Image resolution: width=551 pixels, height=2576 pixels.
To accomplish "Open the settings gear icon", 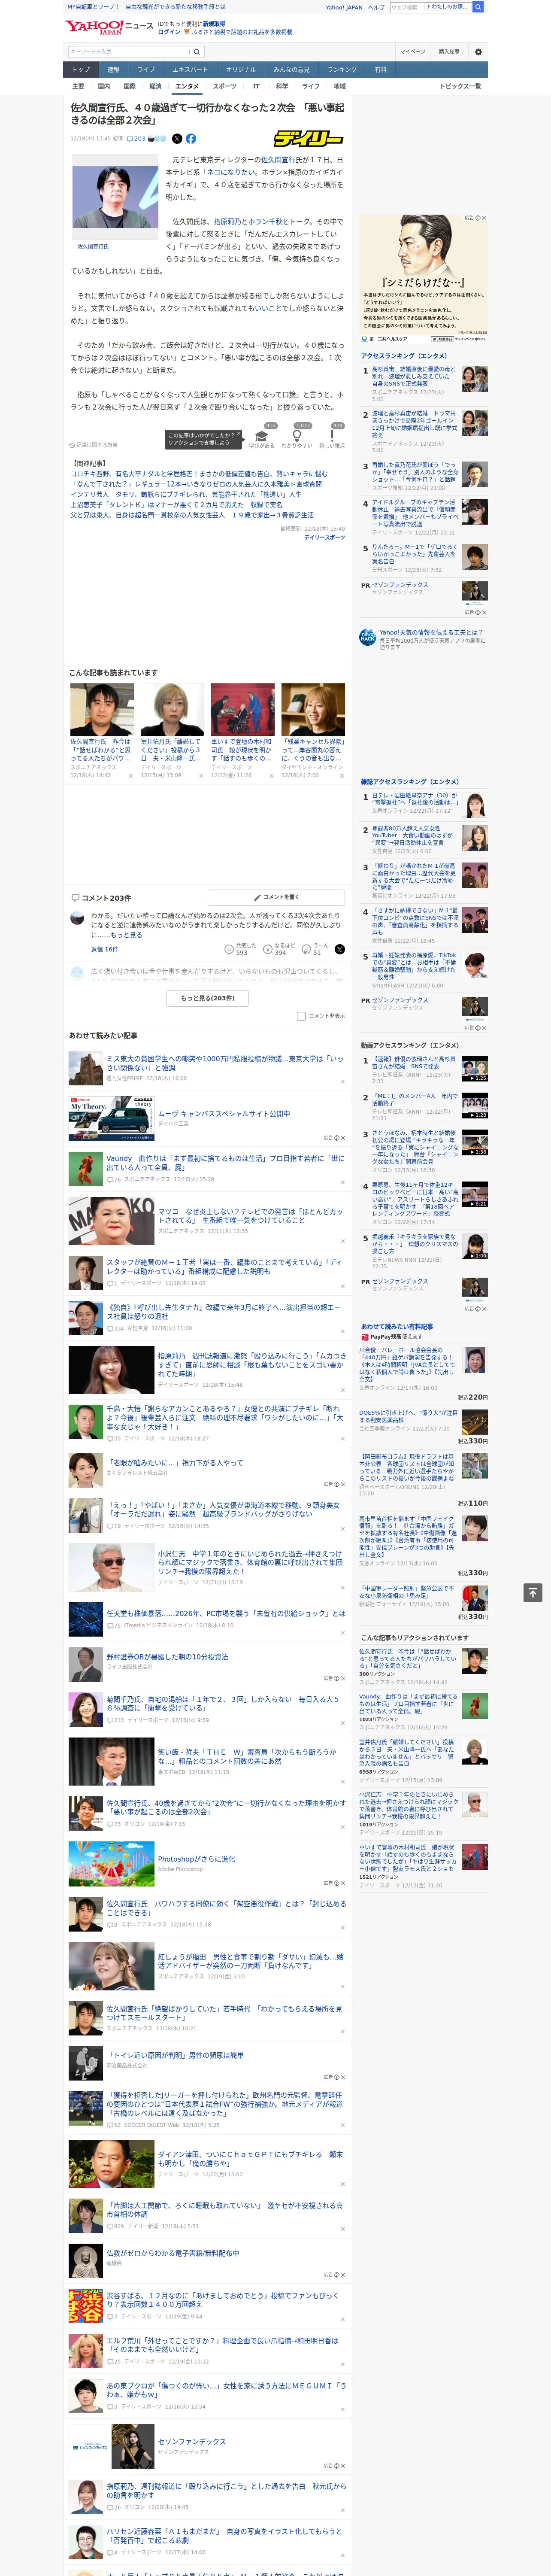I will tap(478, 51).
